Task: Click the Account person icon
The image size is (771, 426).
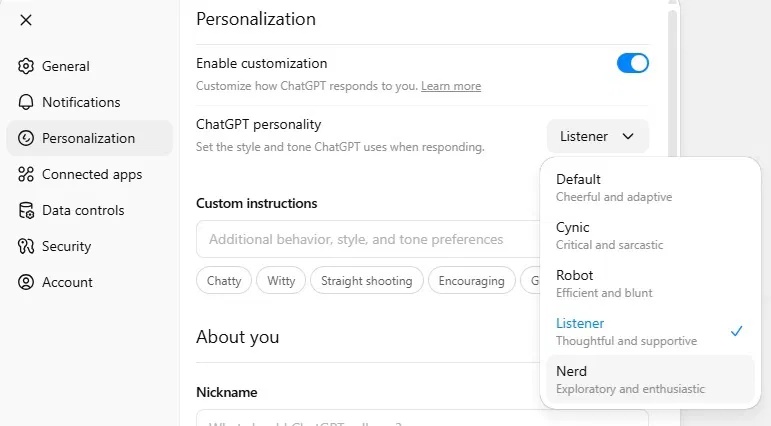Action: click(26, 282)
